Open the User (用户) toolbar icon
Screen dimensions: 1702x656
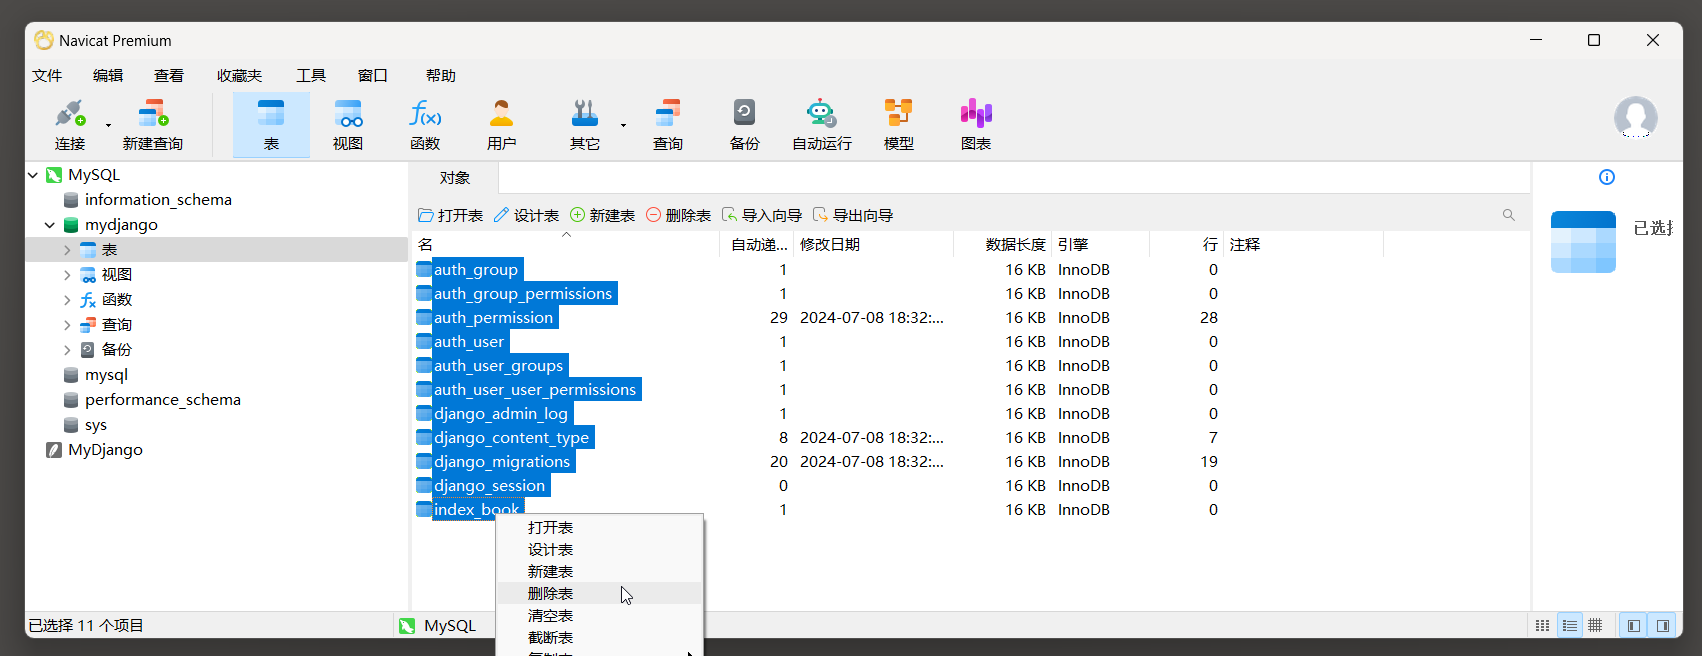(502, 124)
